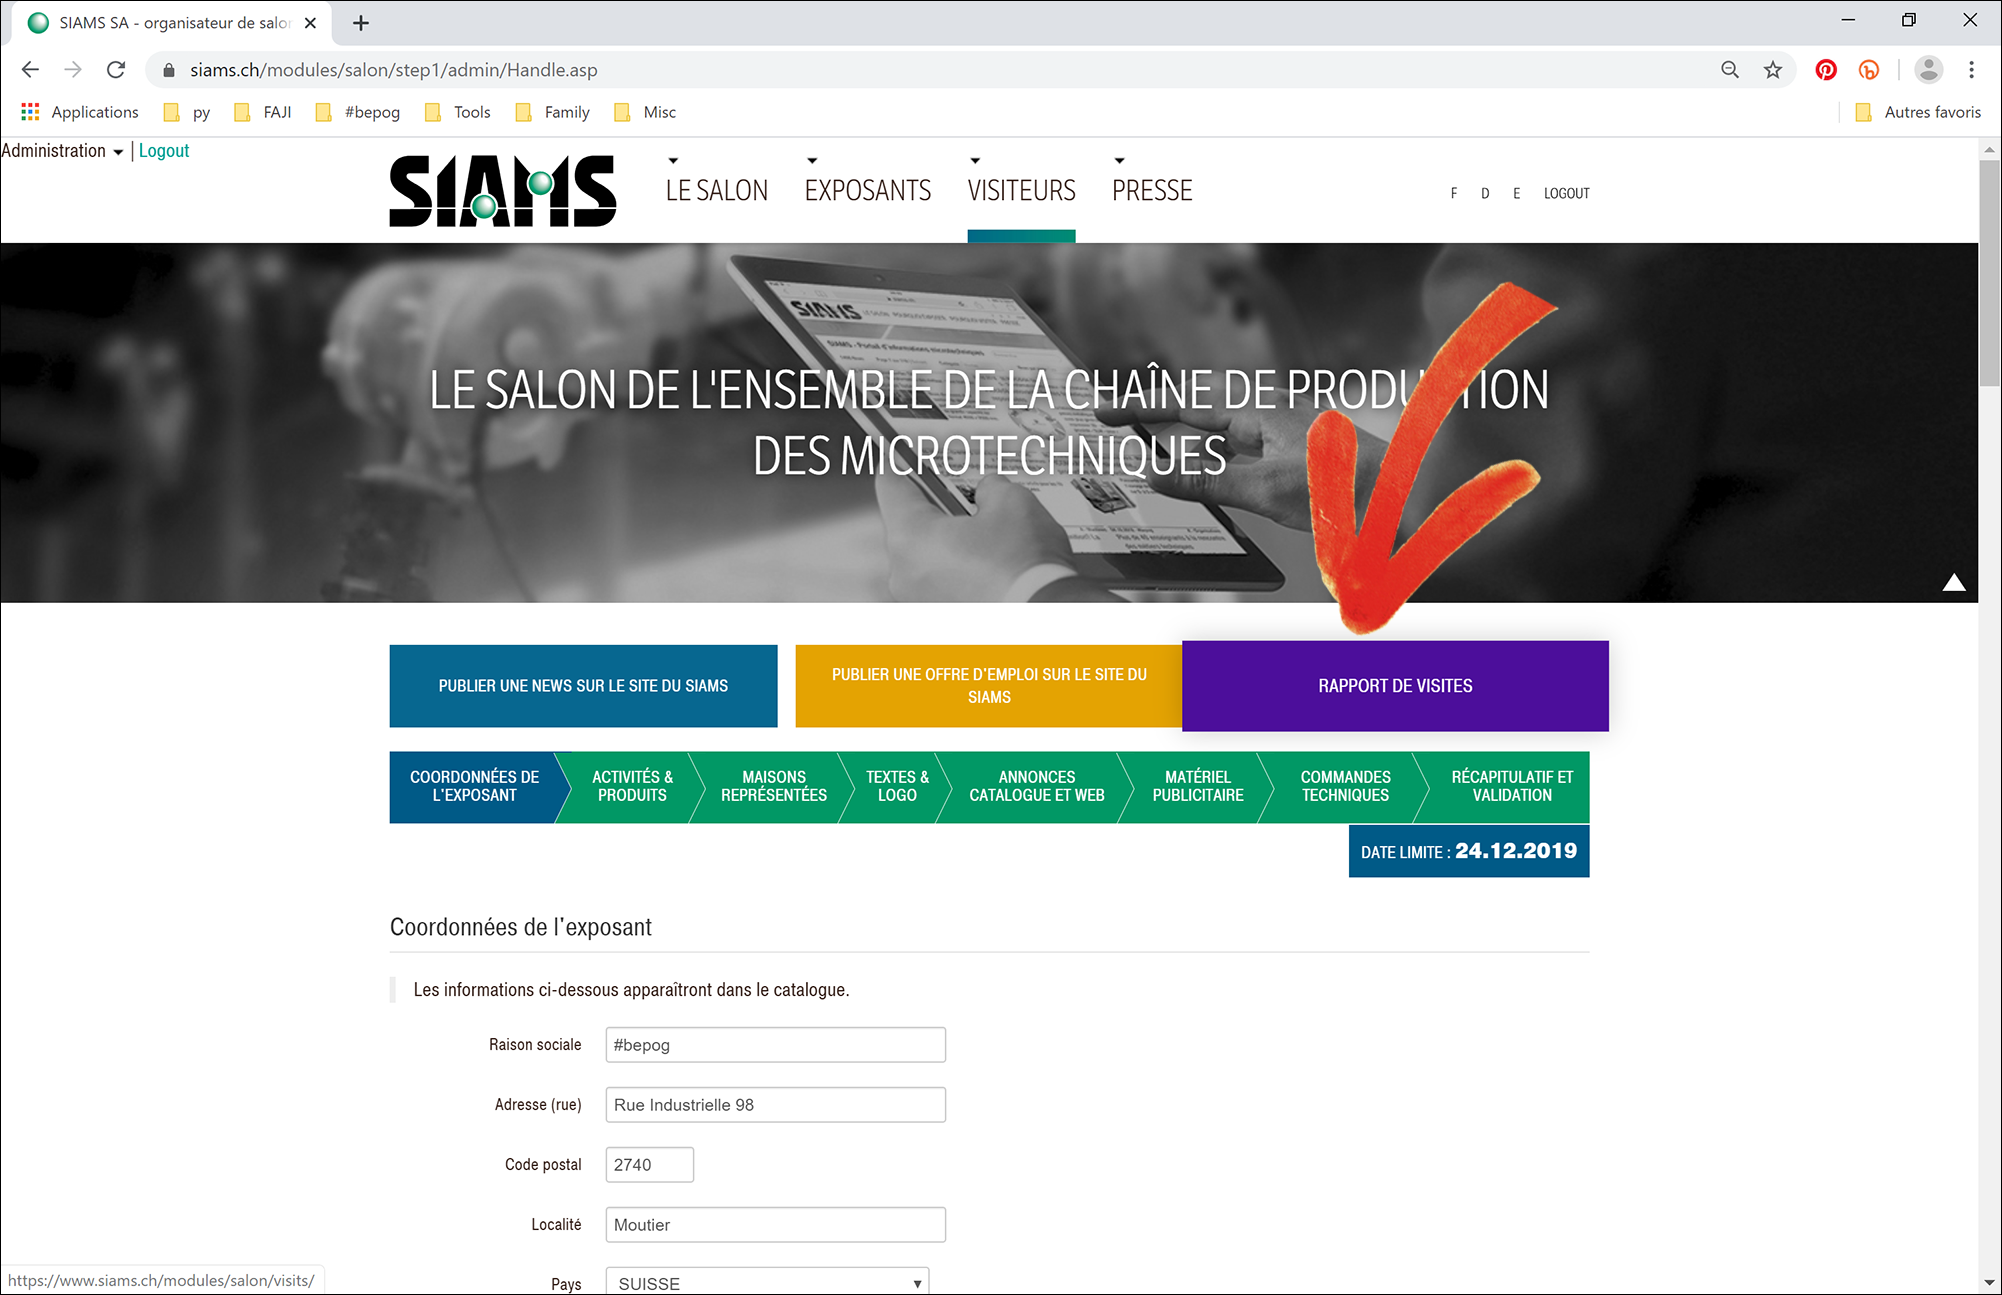Reload the page with refresh icon
2002x1295 pixels.
116,70
